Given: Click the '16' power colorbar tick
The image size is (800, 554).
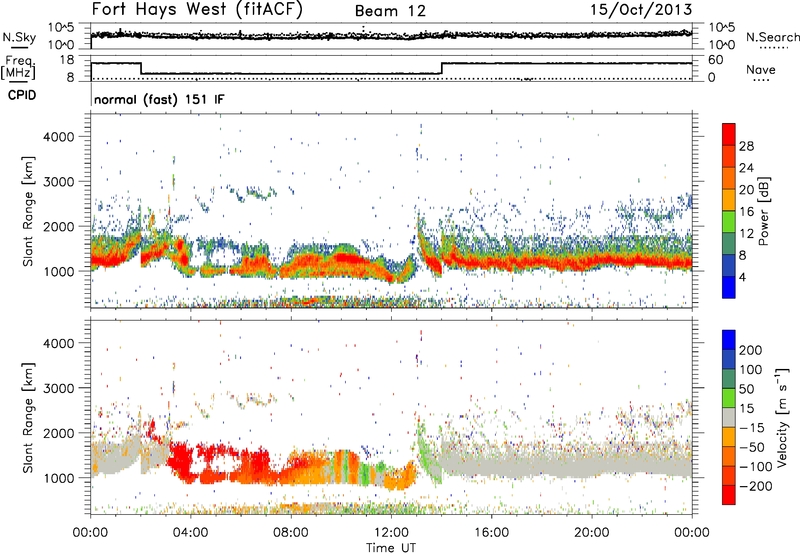Looking at the screenshot, I should tap(746, 212).
